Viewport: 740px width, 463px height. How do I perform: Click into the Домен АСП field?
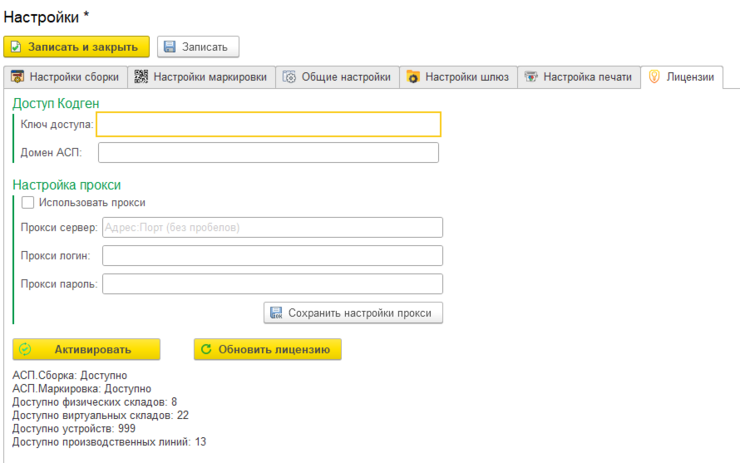click(269, 152)
